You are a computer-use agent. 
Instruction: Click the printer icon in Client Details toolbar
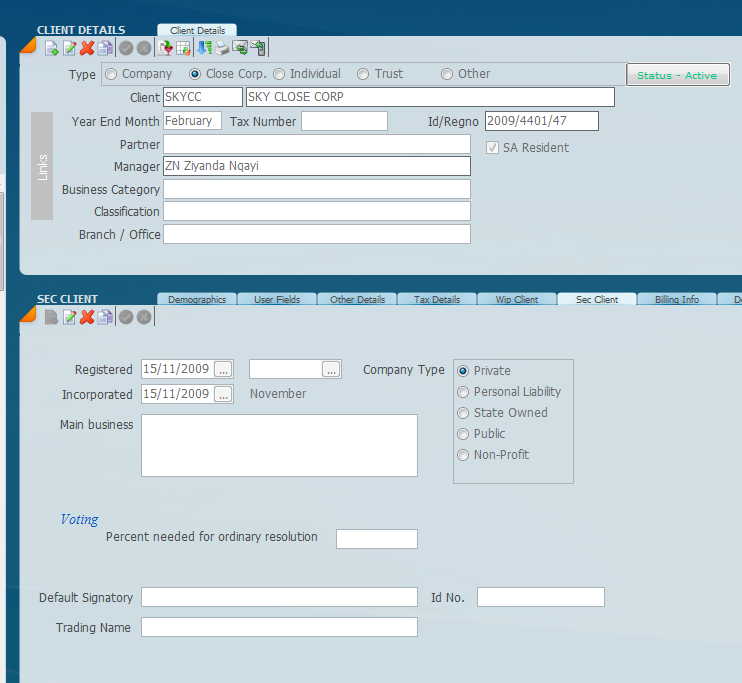point(222,48)
